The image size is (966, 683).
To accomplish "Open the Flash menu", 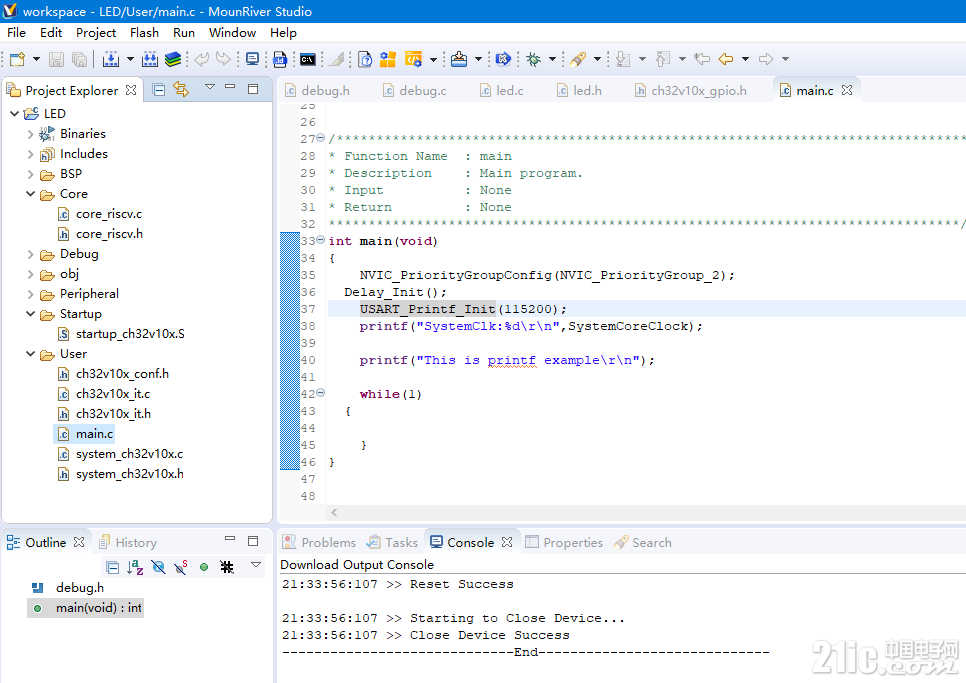I will 144,33.
